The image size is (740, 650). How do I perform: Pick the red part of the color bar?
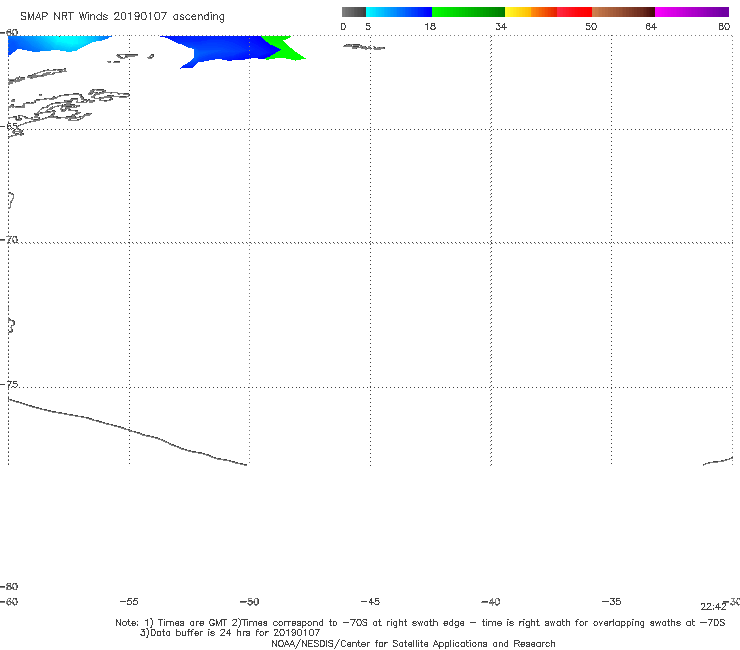tap(574, 12)
